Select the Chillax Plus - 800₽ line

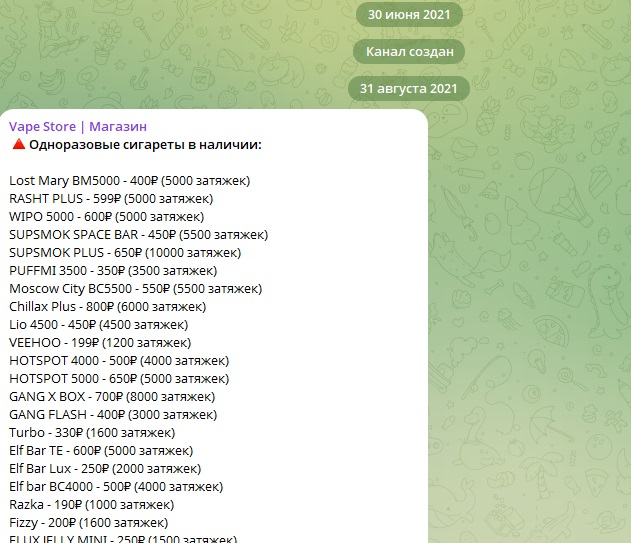coord(107,307)
